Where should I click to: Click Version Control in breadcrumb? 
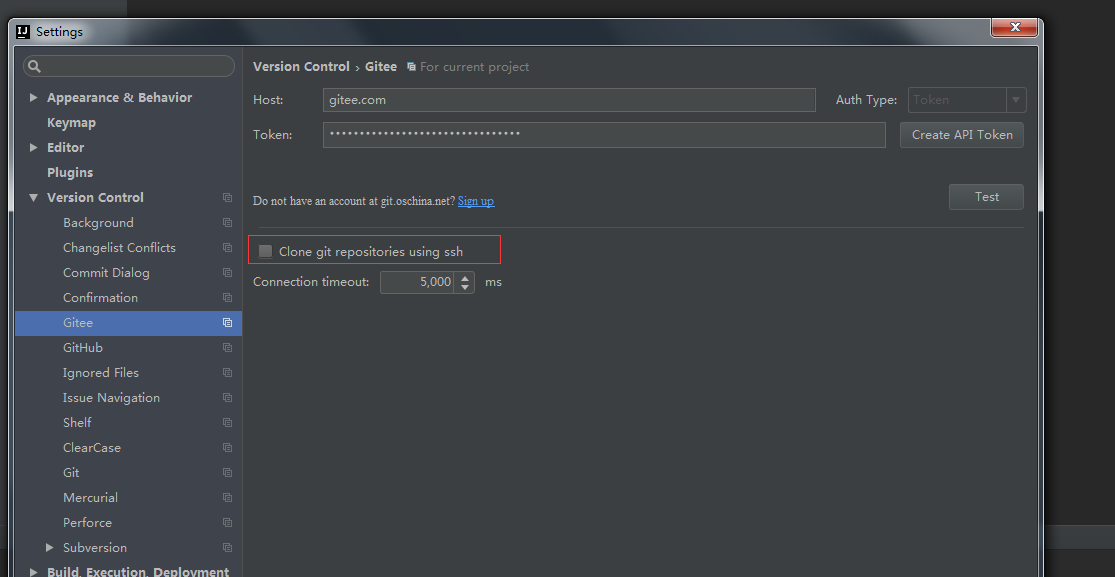coord(302,66)
